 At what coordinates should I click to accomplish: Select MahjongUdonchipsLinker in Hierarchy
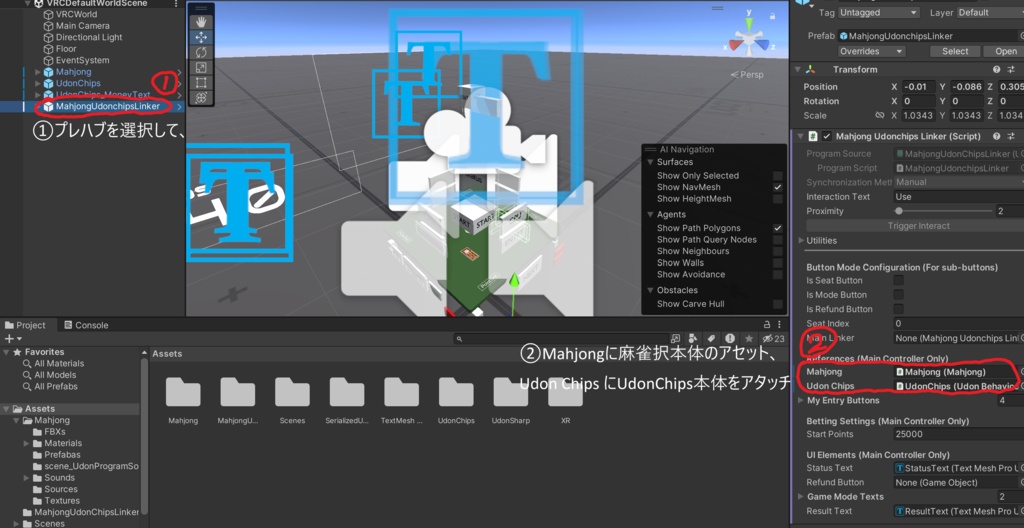tap(108, 106)
